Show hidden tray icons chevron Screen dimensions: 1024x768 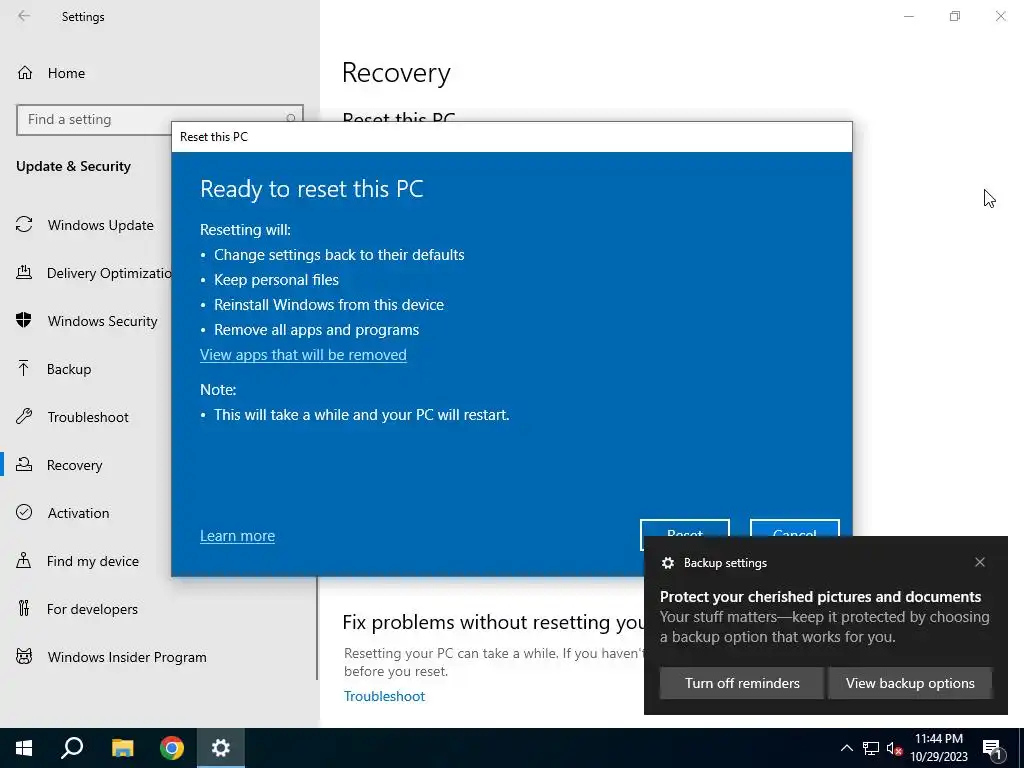point(846,748)
